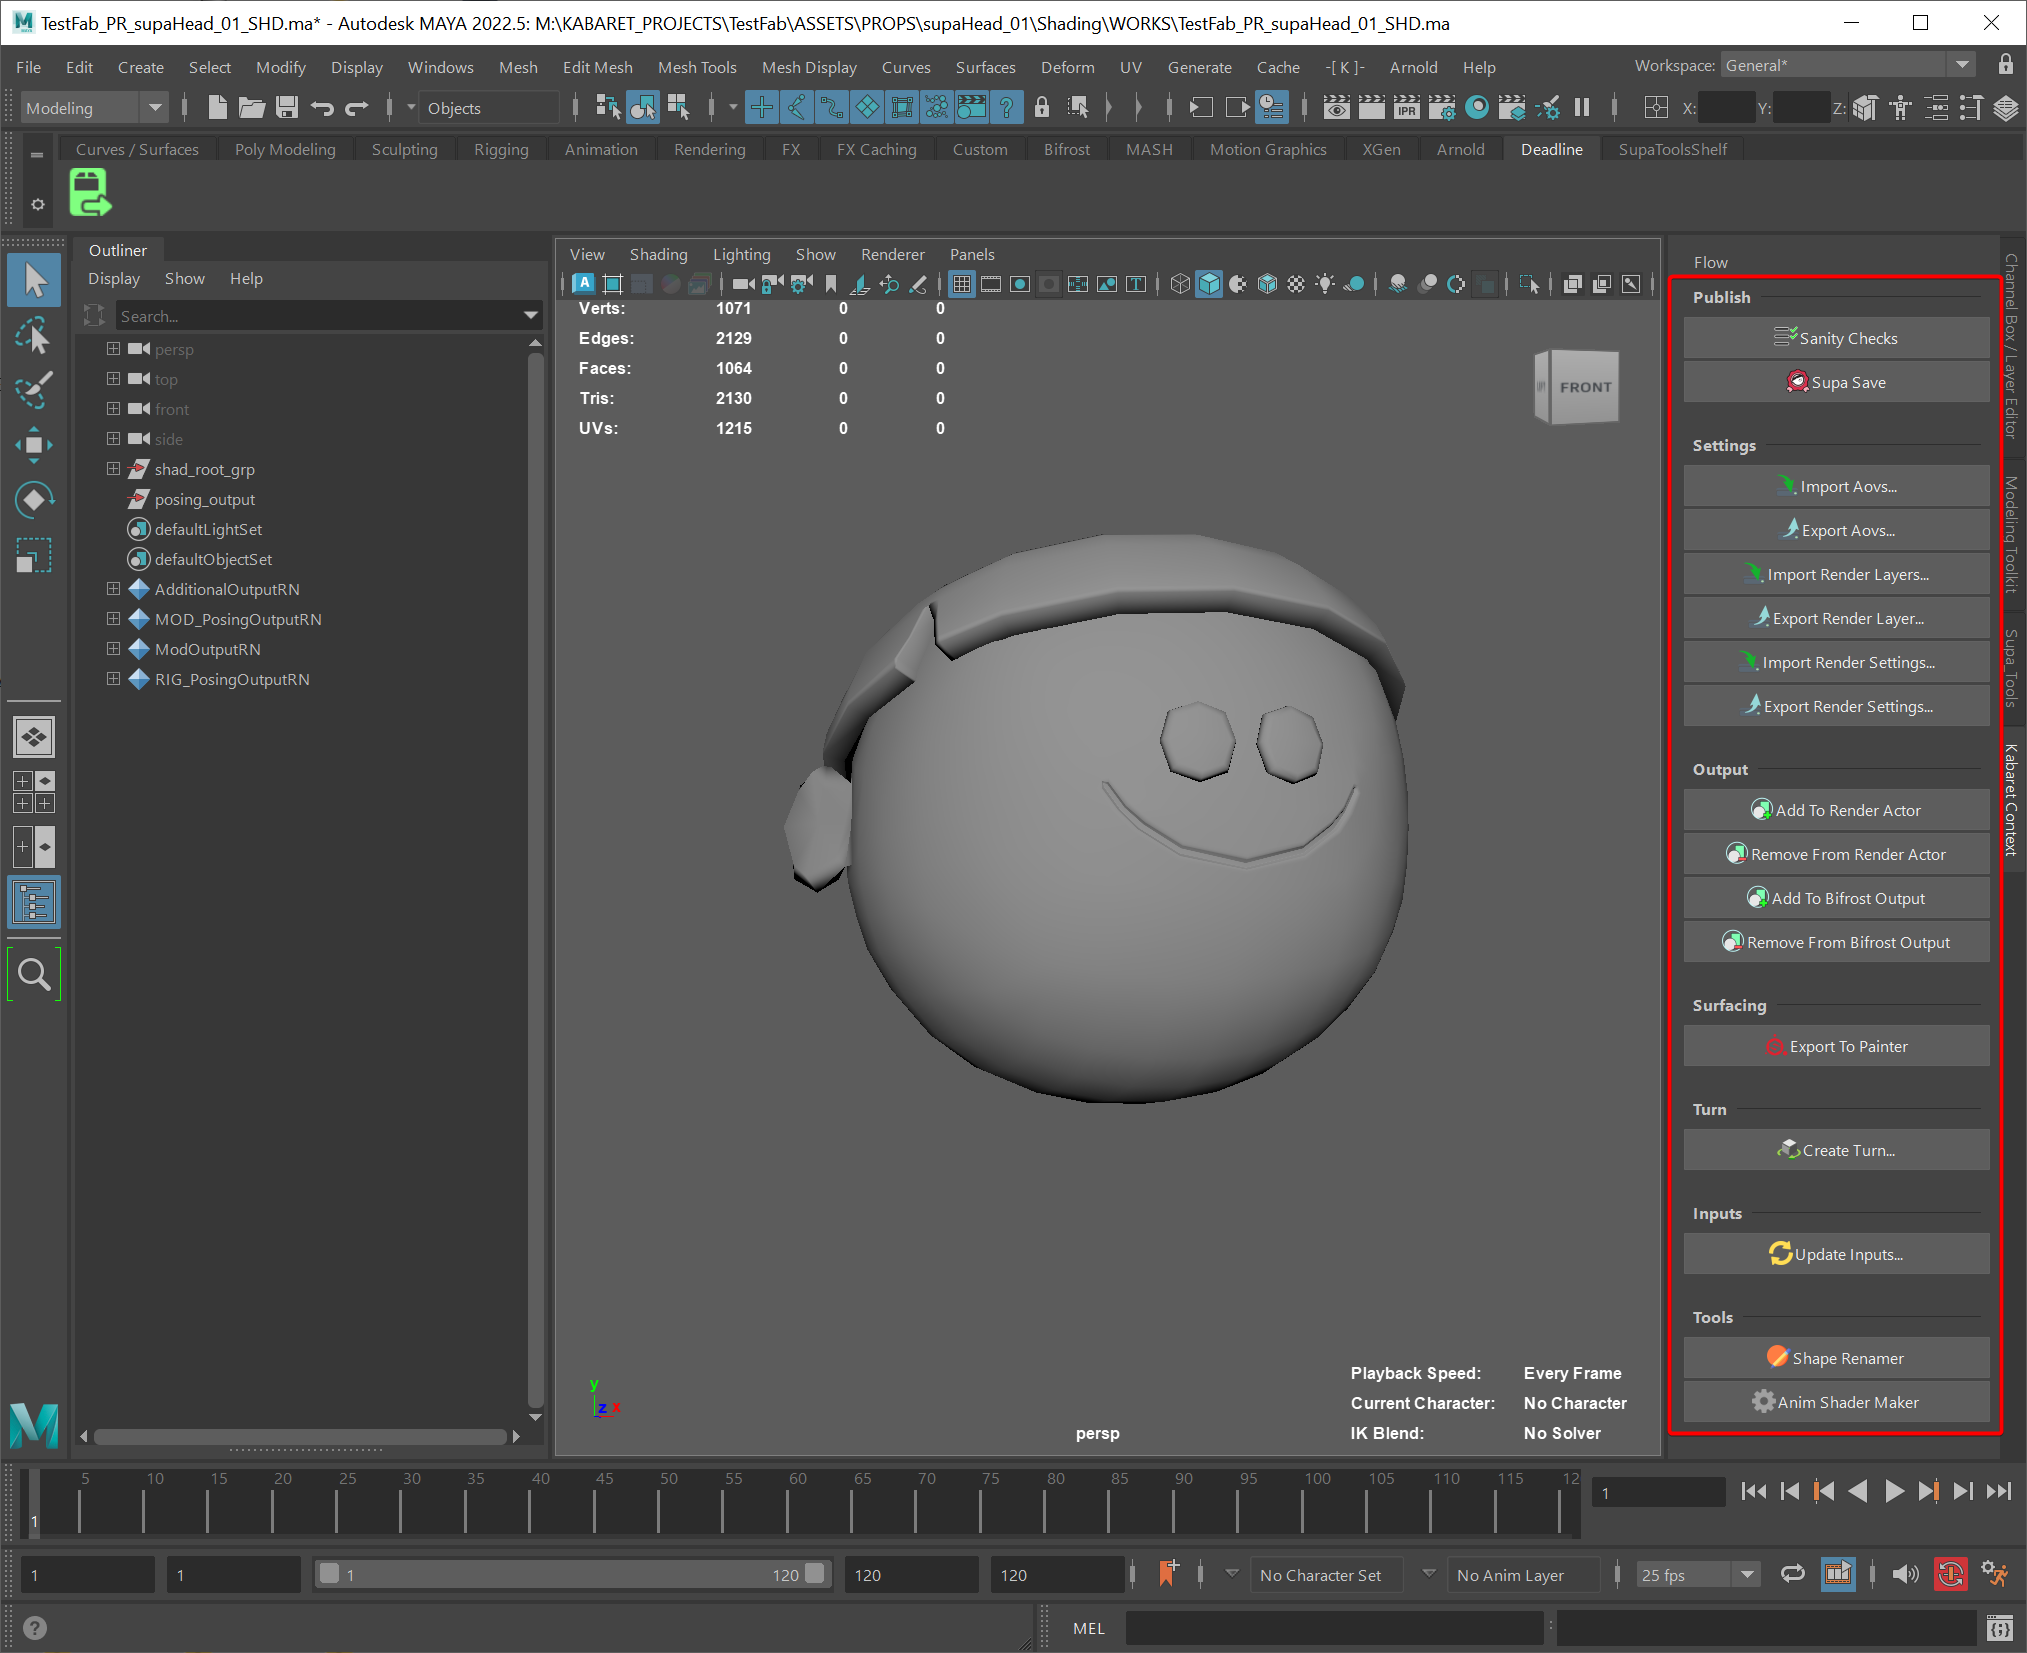Switch to the SupaToolsShelf tab
Viewport: 2027px width, 1653px height.
coord(1672,149)
